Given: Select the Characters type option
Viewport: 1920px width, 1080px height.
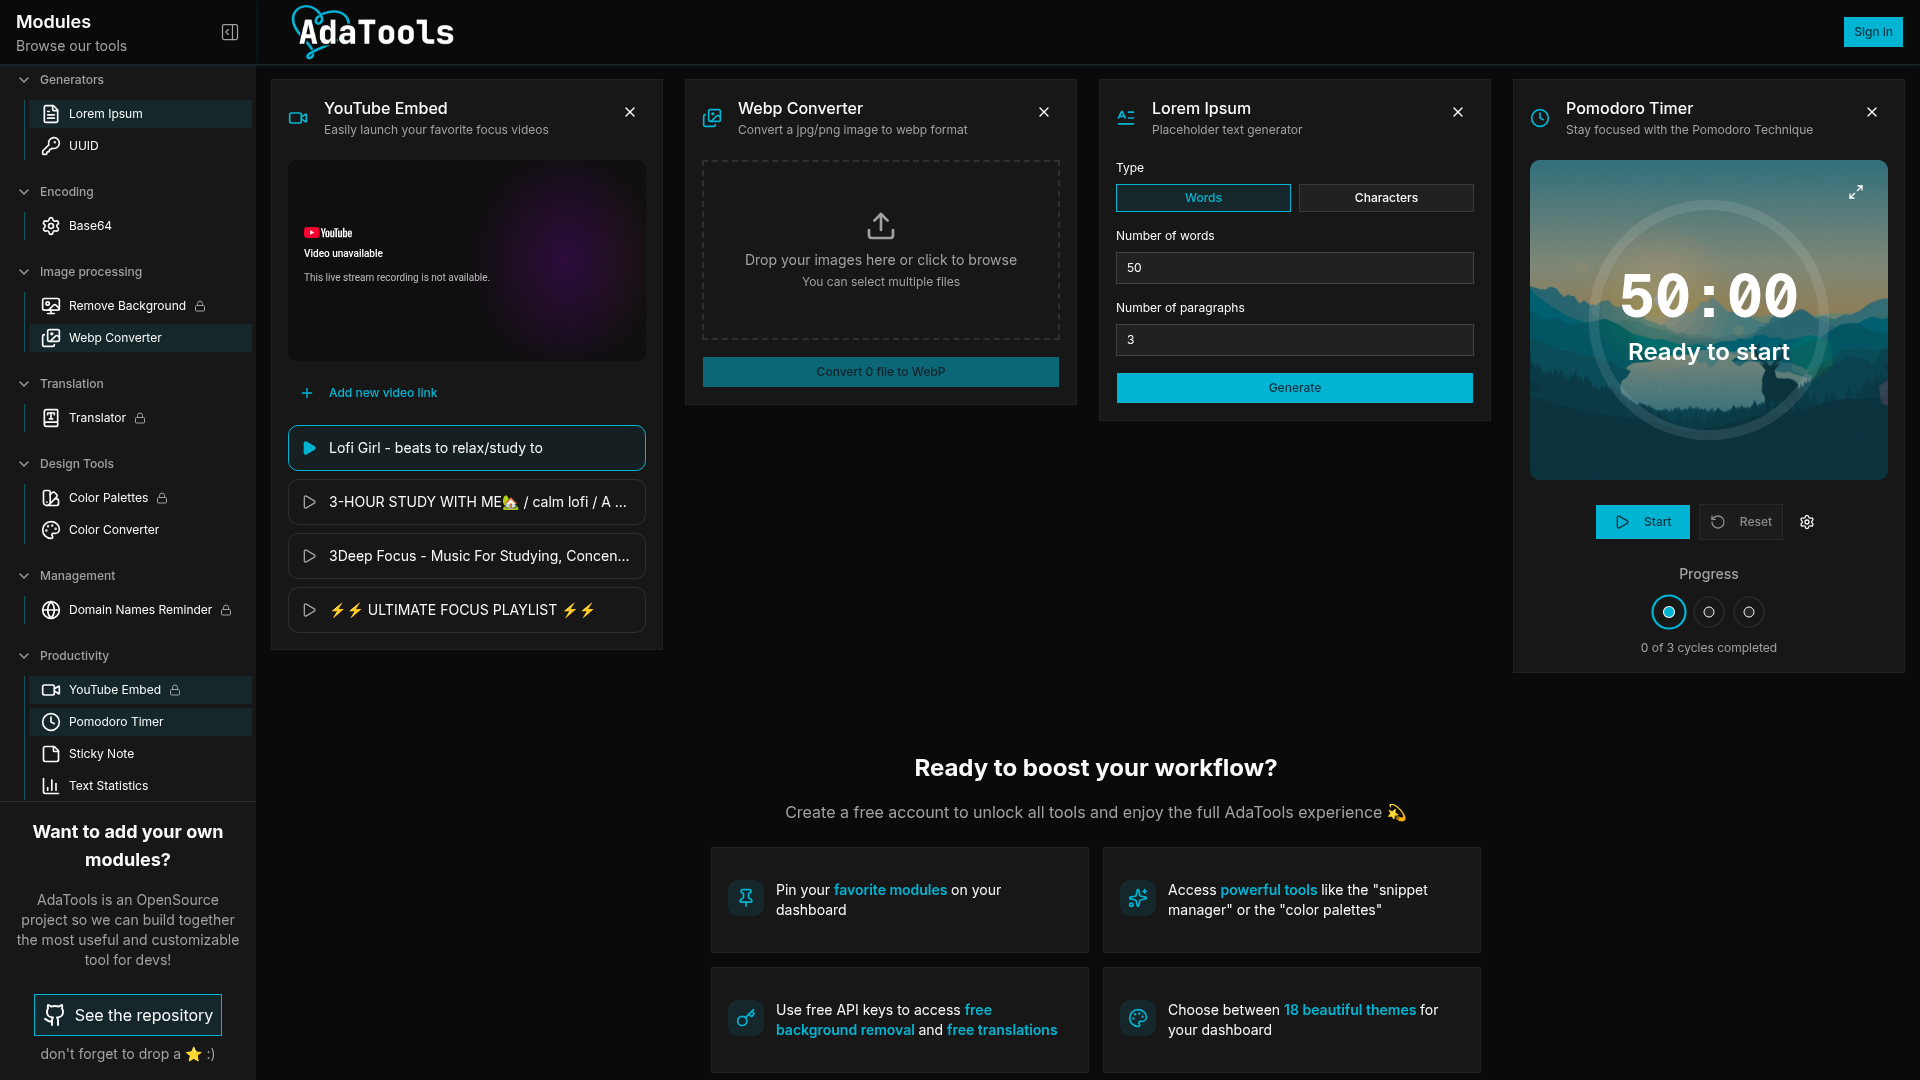Looking at the screenshot, I should click(x=1386, y=198).
